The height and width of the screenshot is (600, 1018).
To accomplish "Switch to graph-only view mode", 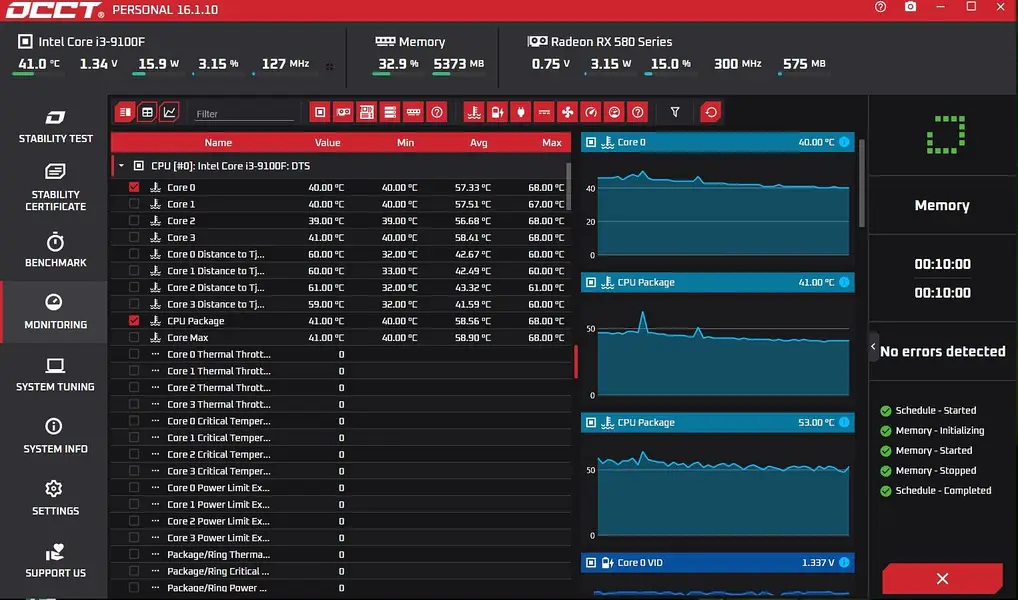I will (169, 112).
